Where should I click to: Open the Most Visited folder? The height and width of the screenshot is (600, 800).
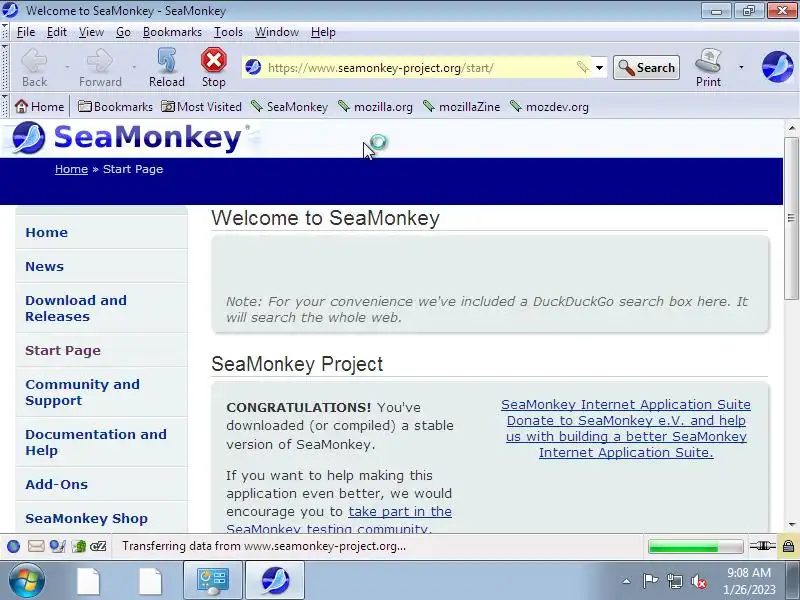(x=202, y=107)
